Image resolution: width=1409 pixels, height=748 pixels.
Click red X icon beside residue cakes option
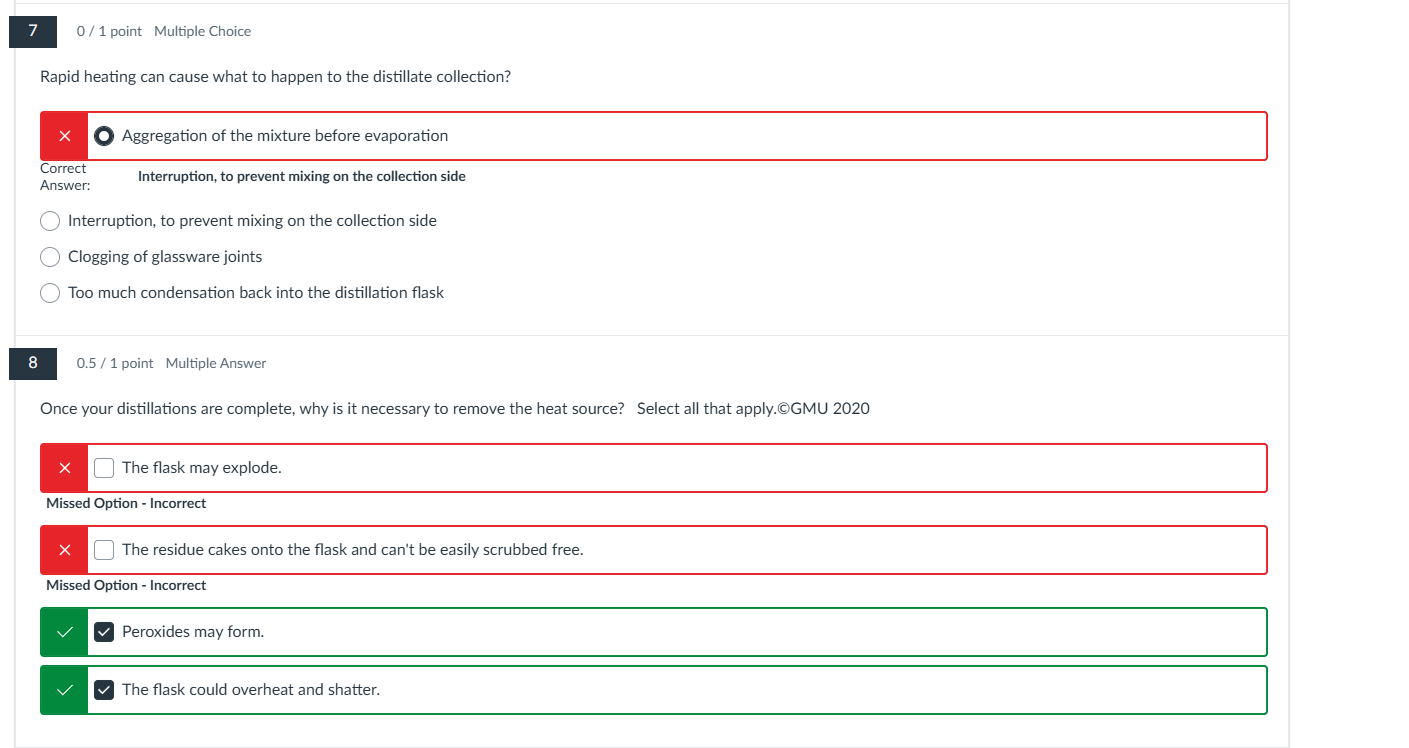(x=64, y=550)
